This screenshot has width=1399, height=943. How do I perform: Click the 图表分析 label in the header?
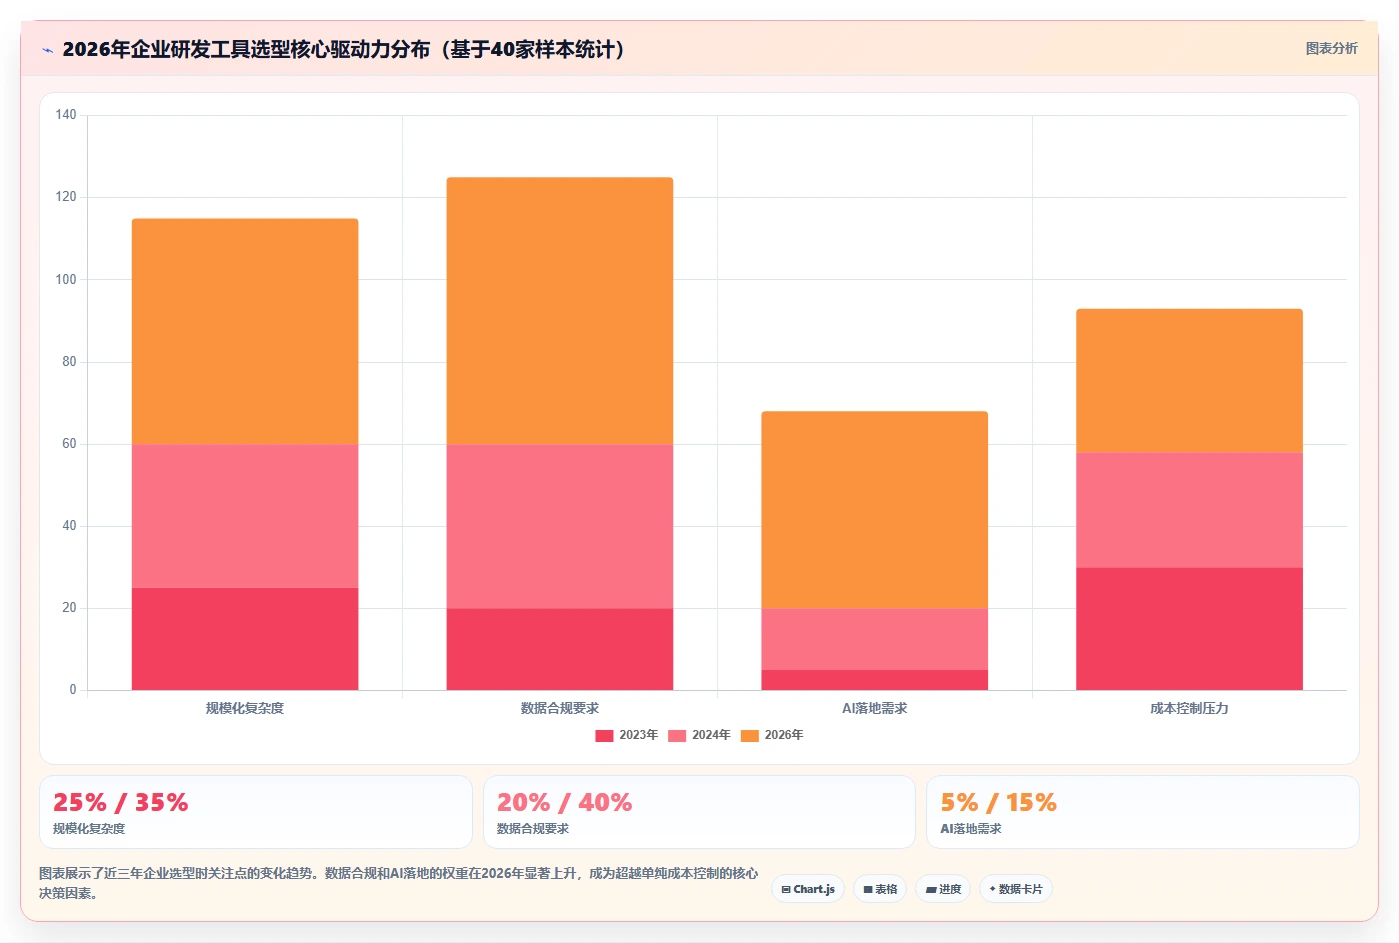click(x=1331, y=48)
